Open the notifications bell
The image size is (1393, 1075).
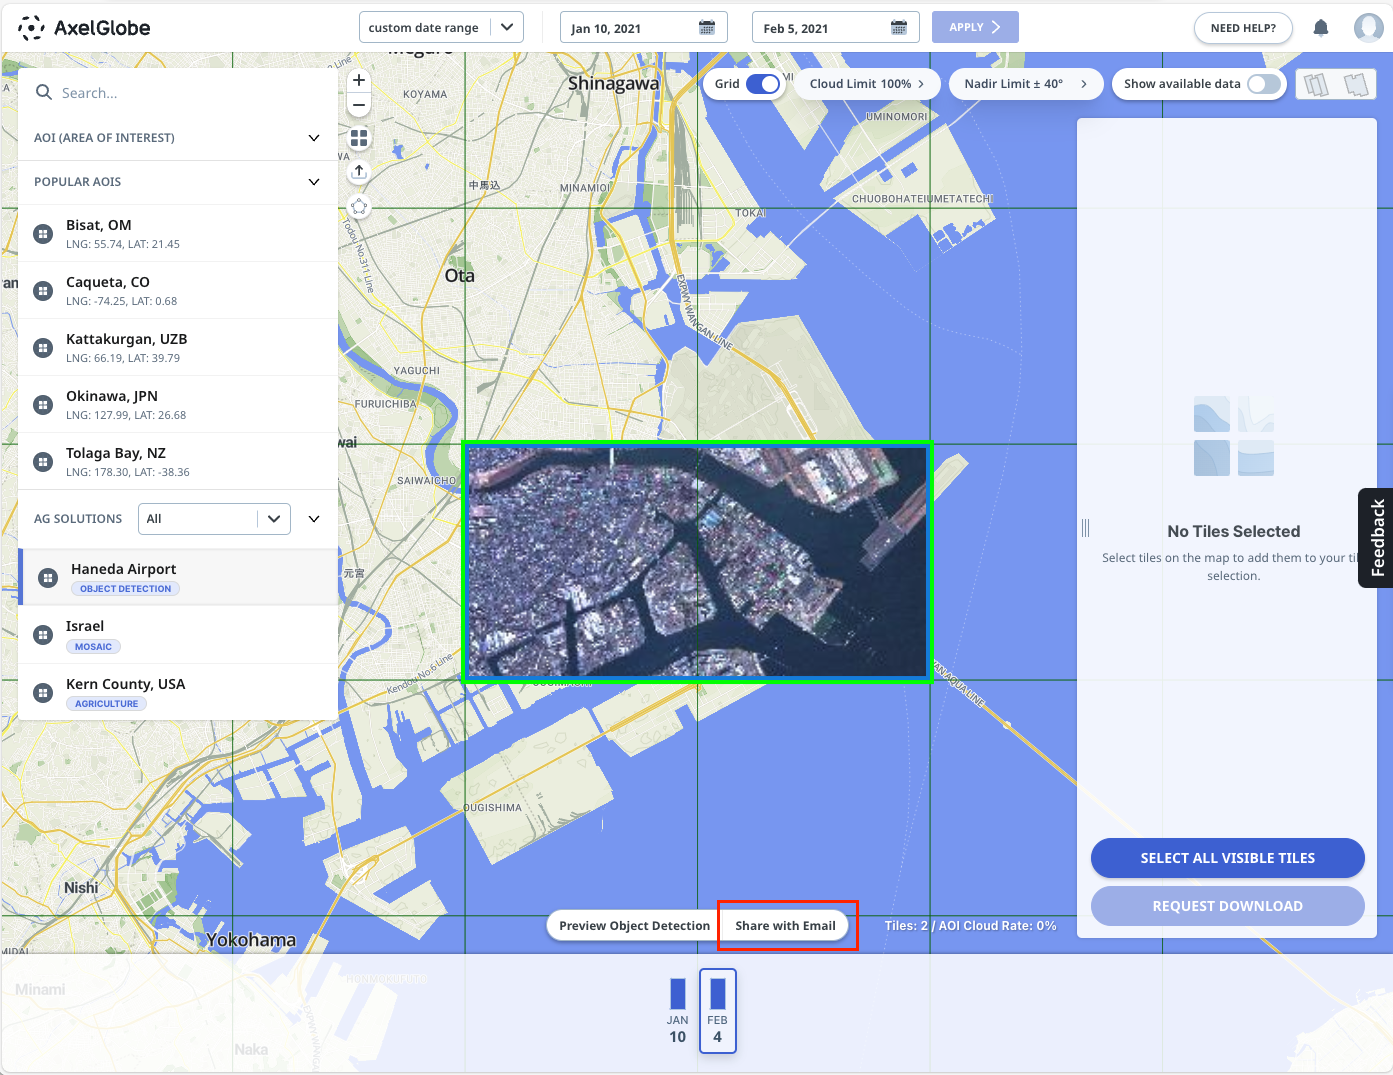[x=1321, y=28]
